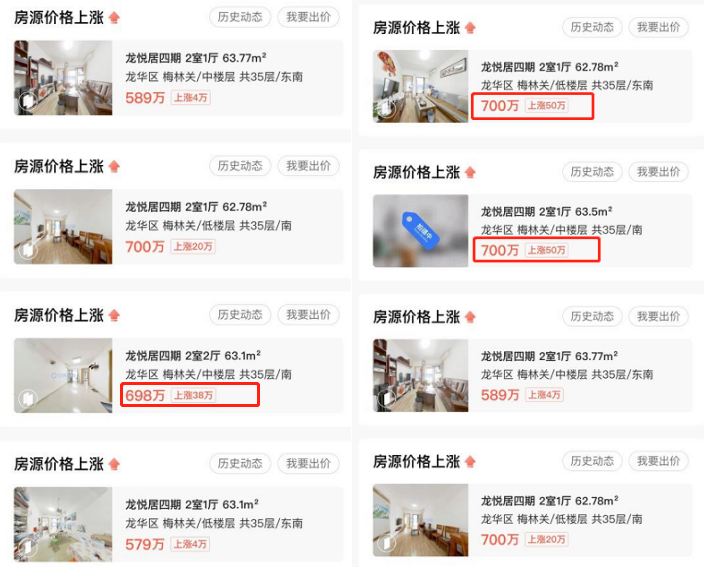Open 龙悦居四期 2室2厅 63.1m² listing title
This screenshot has width=704, height=567.
point(193,356)
